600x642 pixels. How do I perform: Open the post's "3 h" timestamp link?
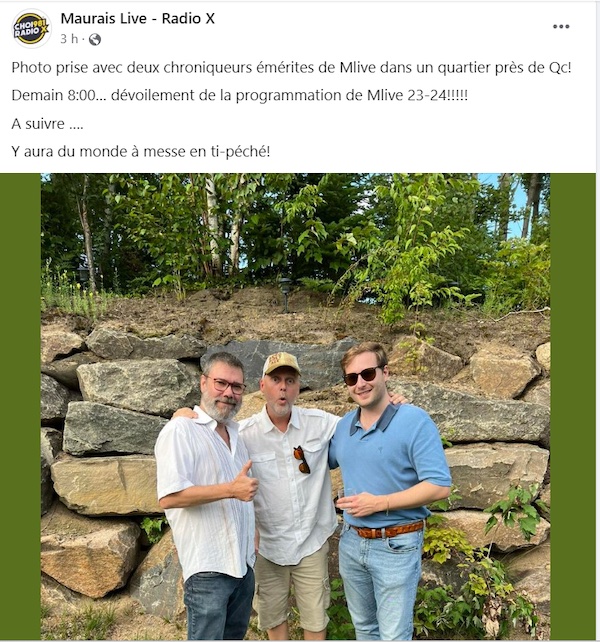69,39
